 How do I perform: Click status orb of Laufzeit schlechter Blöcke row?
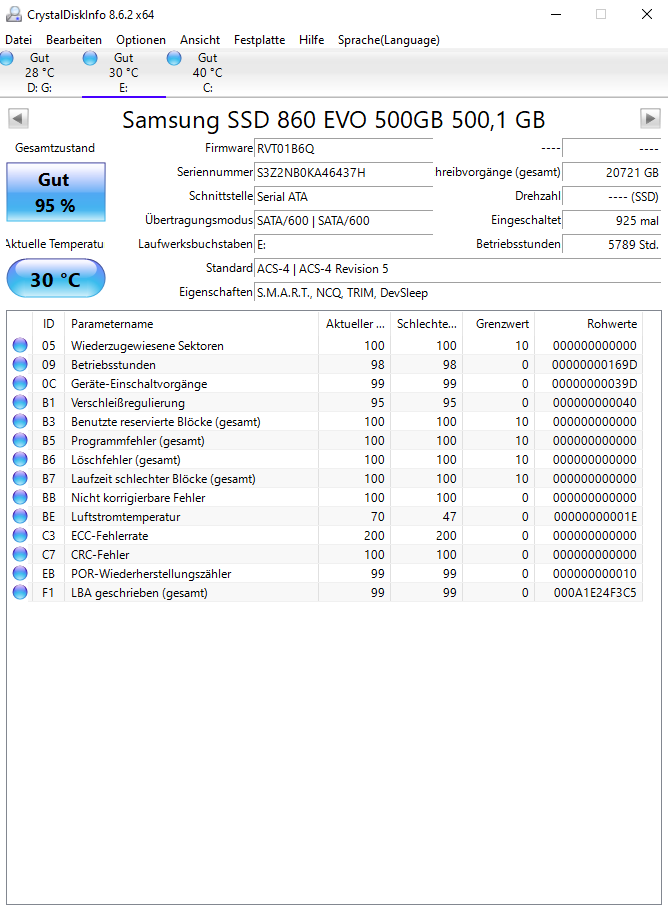pos(20,478)
